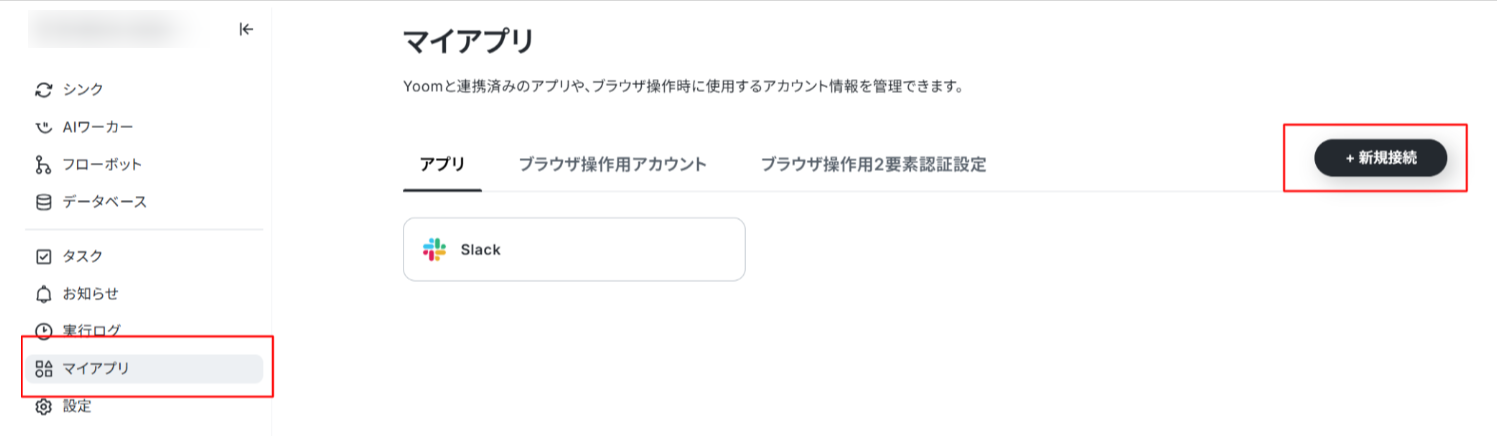This screenshot has width=1497, height=436.
Task: Open 設定 gear icon
Action: (x=43, y=406)
